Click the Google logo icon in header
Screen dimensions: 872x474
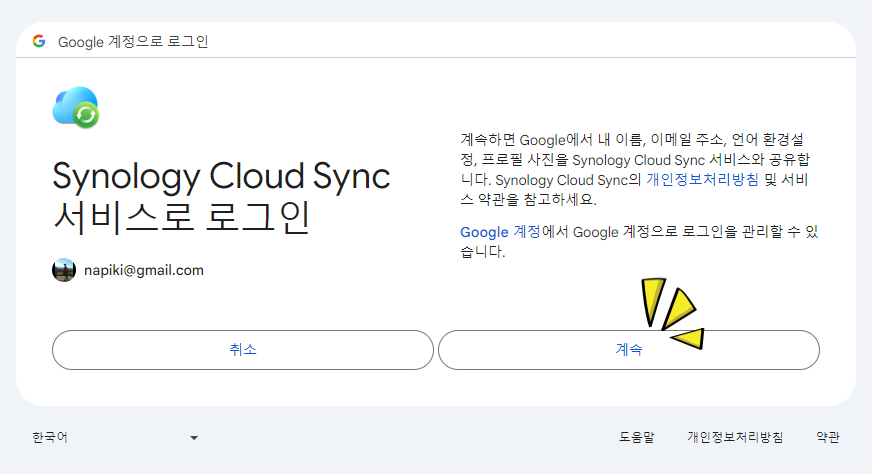coord(39,41)
